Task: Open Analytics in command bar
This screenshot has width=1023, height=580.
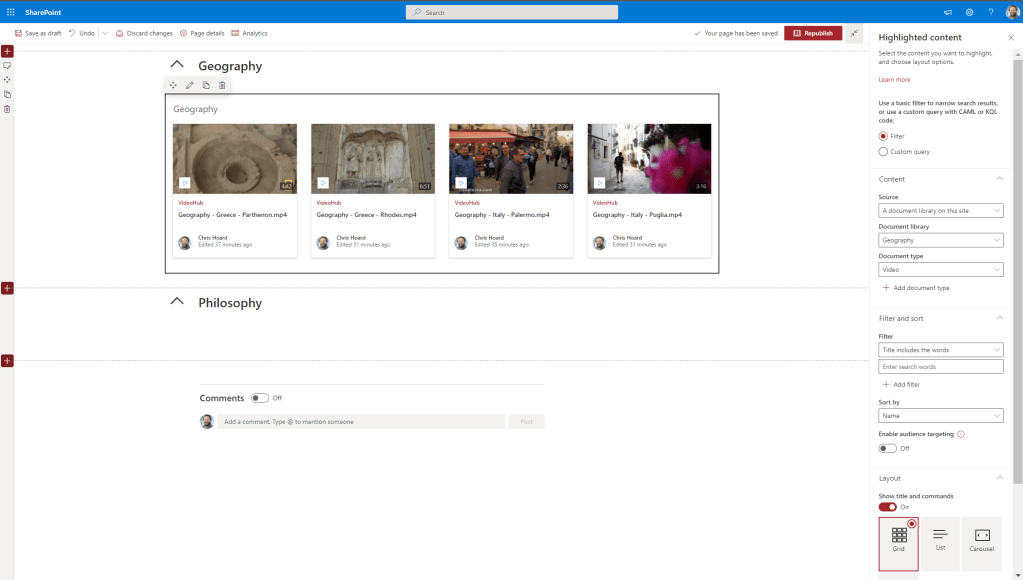Action: 249,33
